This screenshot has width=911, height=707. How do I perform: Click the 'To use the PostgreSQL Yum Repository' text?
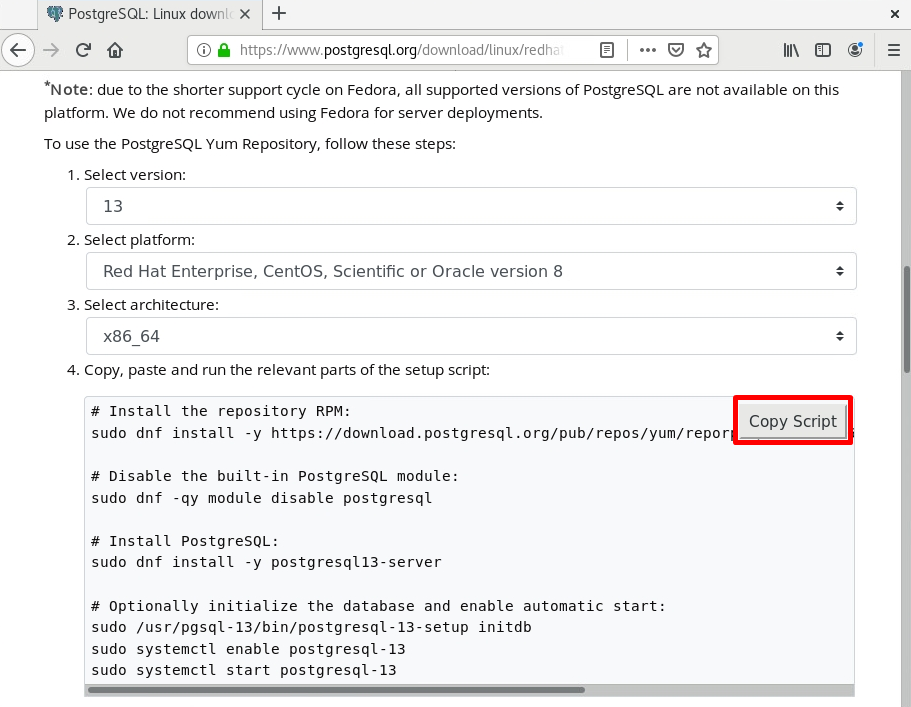tap(250, 144)
